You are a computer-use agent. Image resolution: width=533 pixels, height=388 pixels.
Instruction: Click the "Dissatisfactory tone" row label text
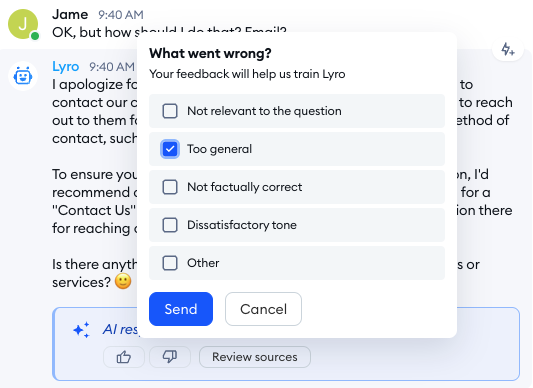tap(242, 225)
